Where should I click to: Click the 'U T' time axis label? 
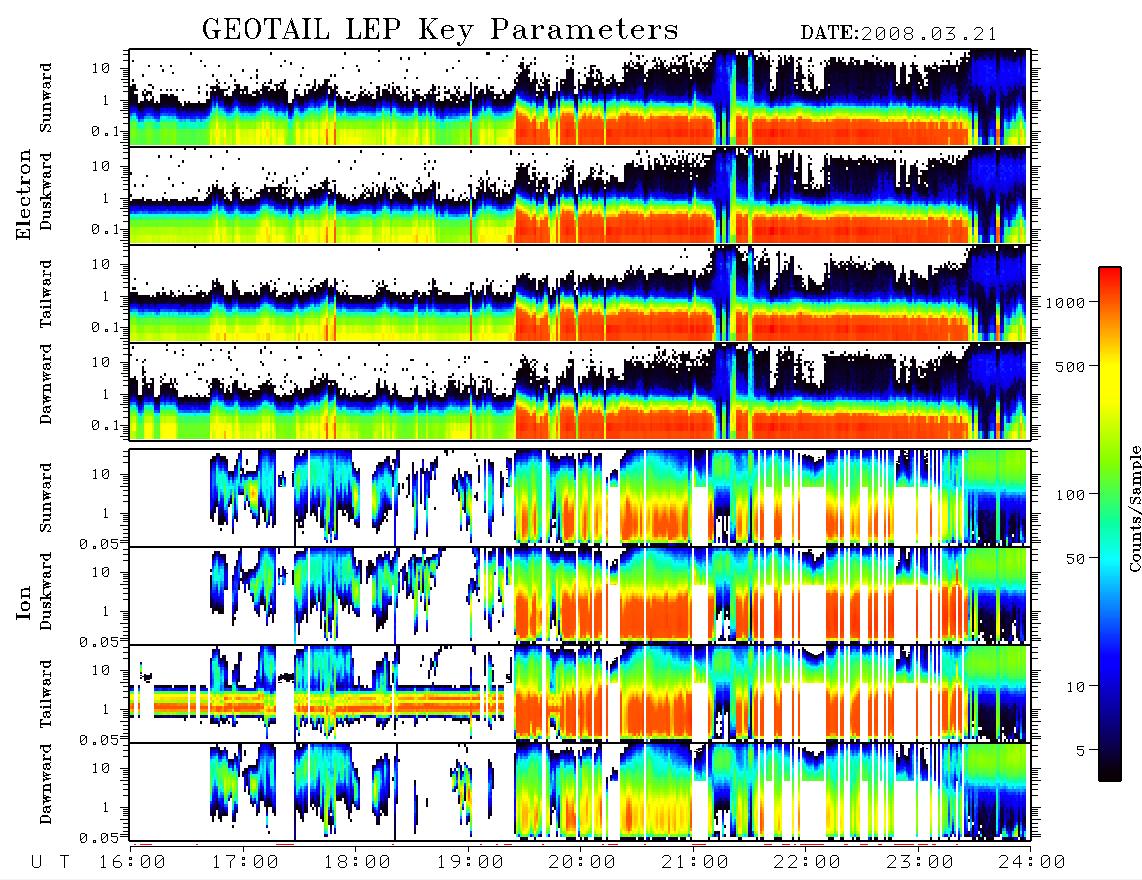click(x=51, y=863)
